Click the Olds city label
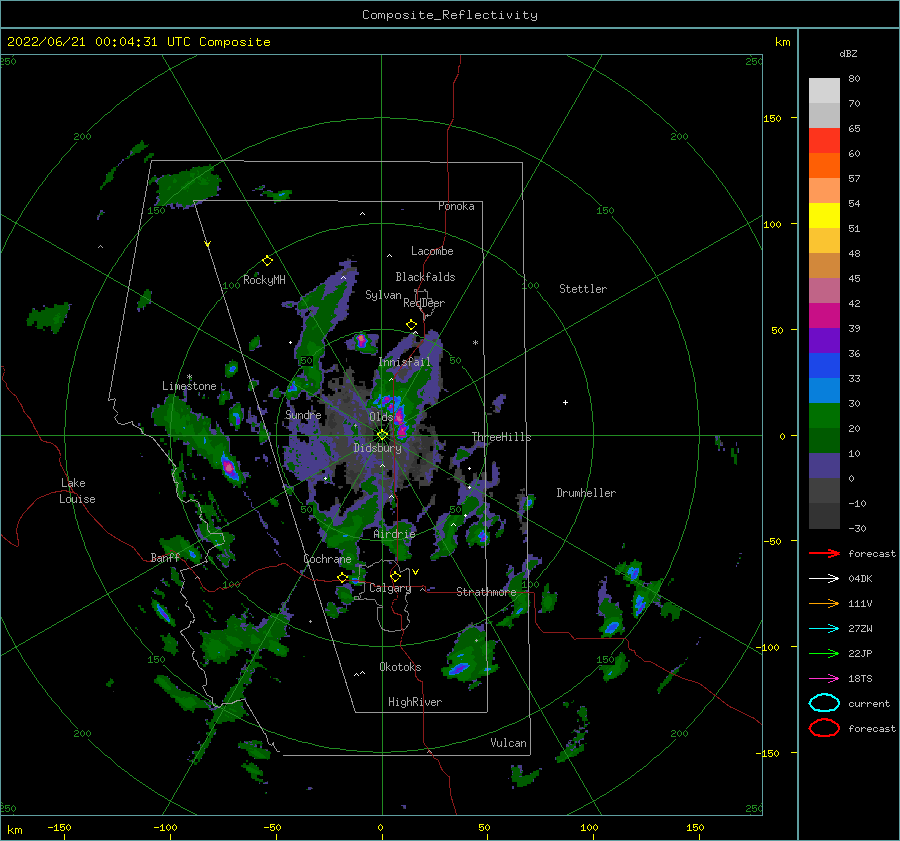The image size is (900, 841). pyautogui.click(x=381, y=417)
